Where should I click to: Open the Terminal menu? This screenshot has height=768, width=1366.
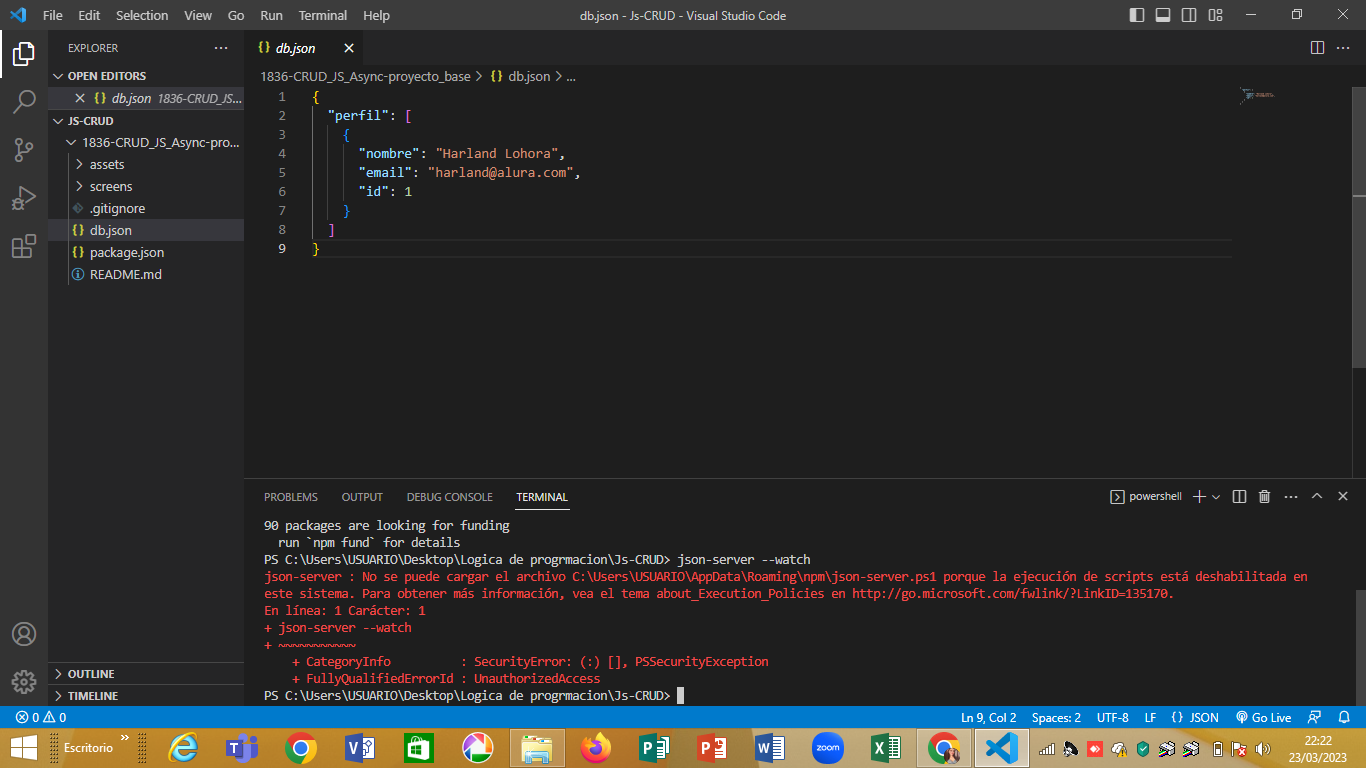(323, 15)
